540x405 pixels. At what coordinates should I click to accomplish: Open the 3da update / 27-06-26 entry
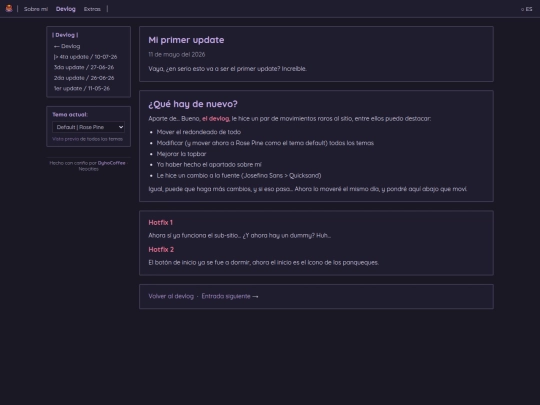(x=84, y=67)
